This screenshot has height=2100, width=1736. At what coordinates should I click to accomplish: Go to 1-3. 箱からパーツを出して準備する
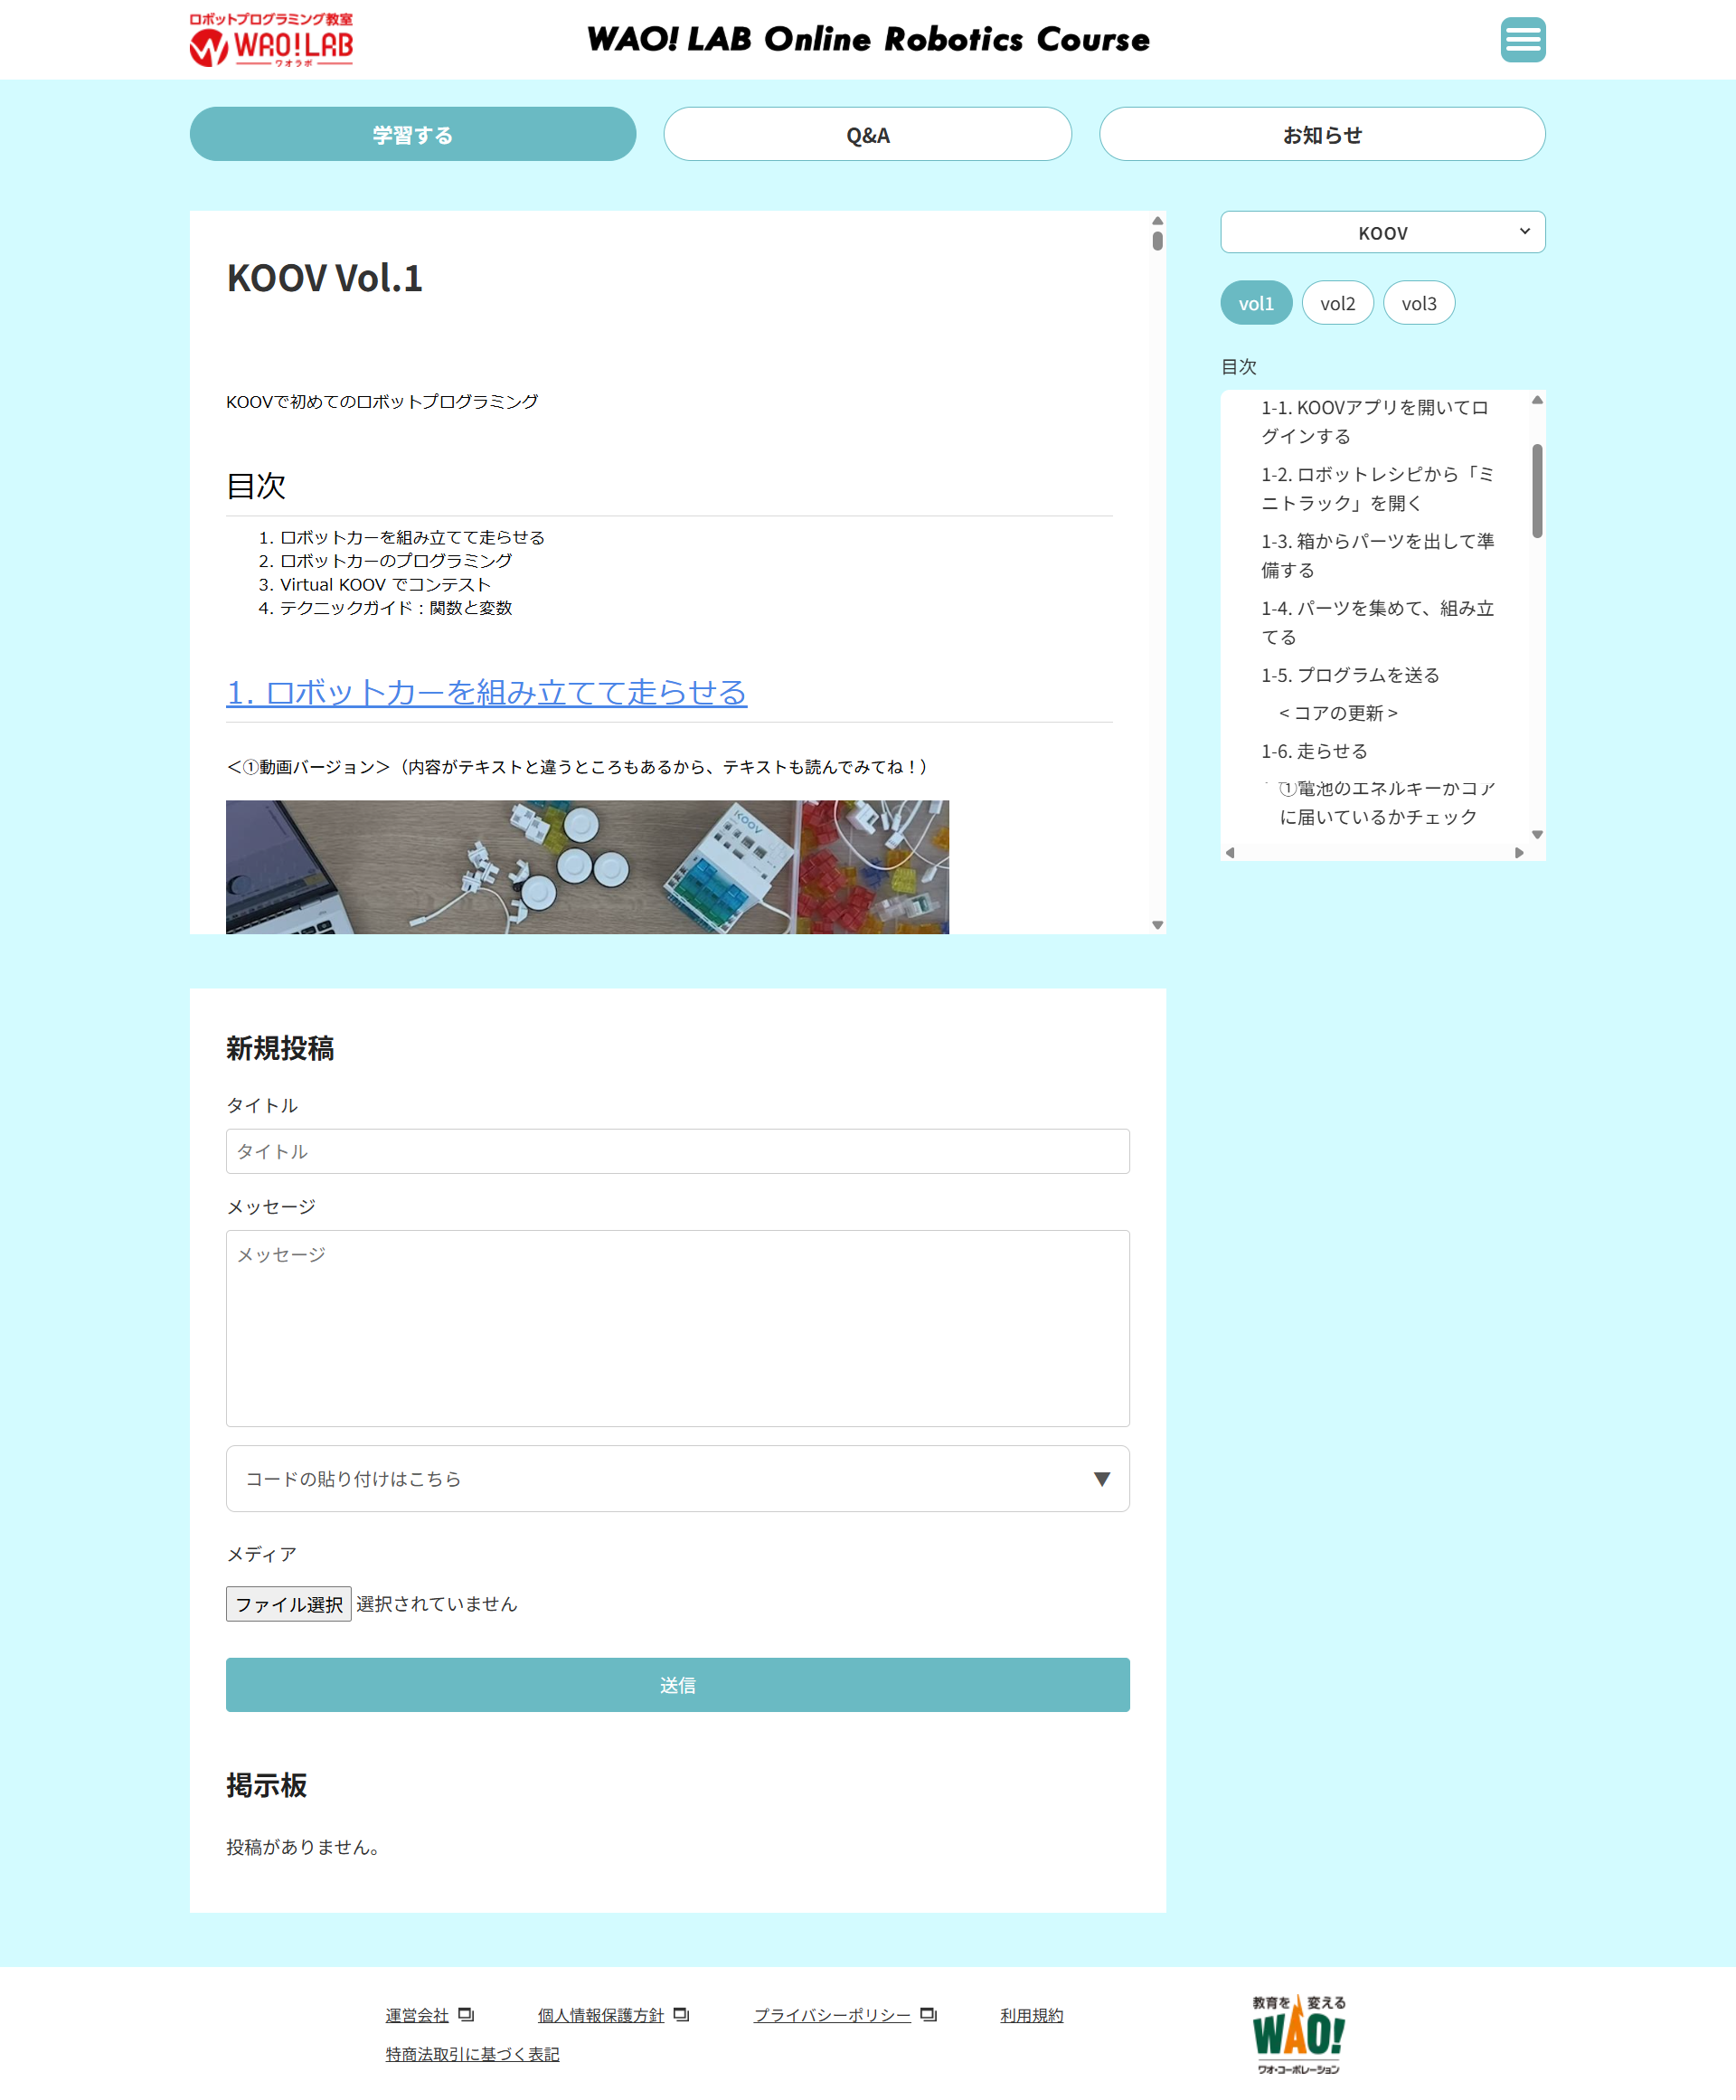click(1376, 555)
